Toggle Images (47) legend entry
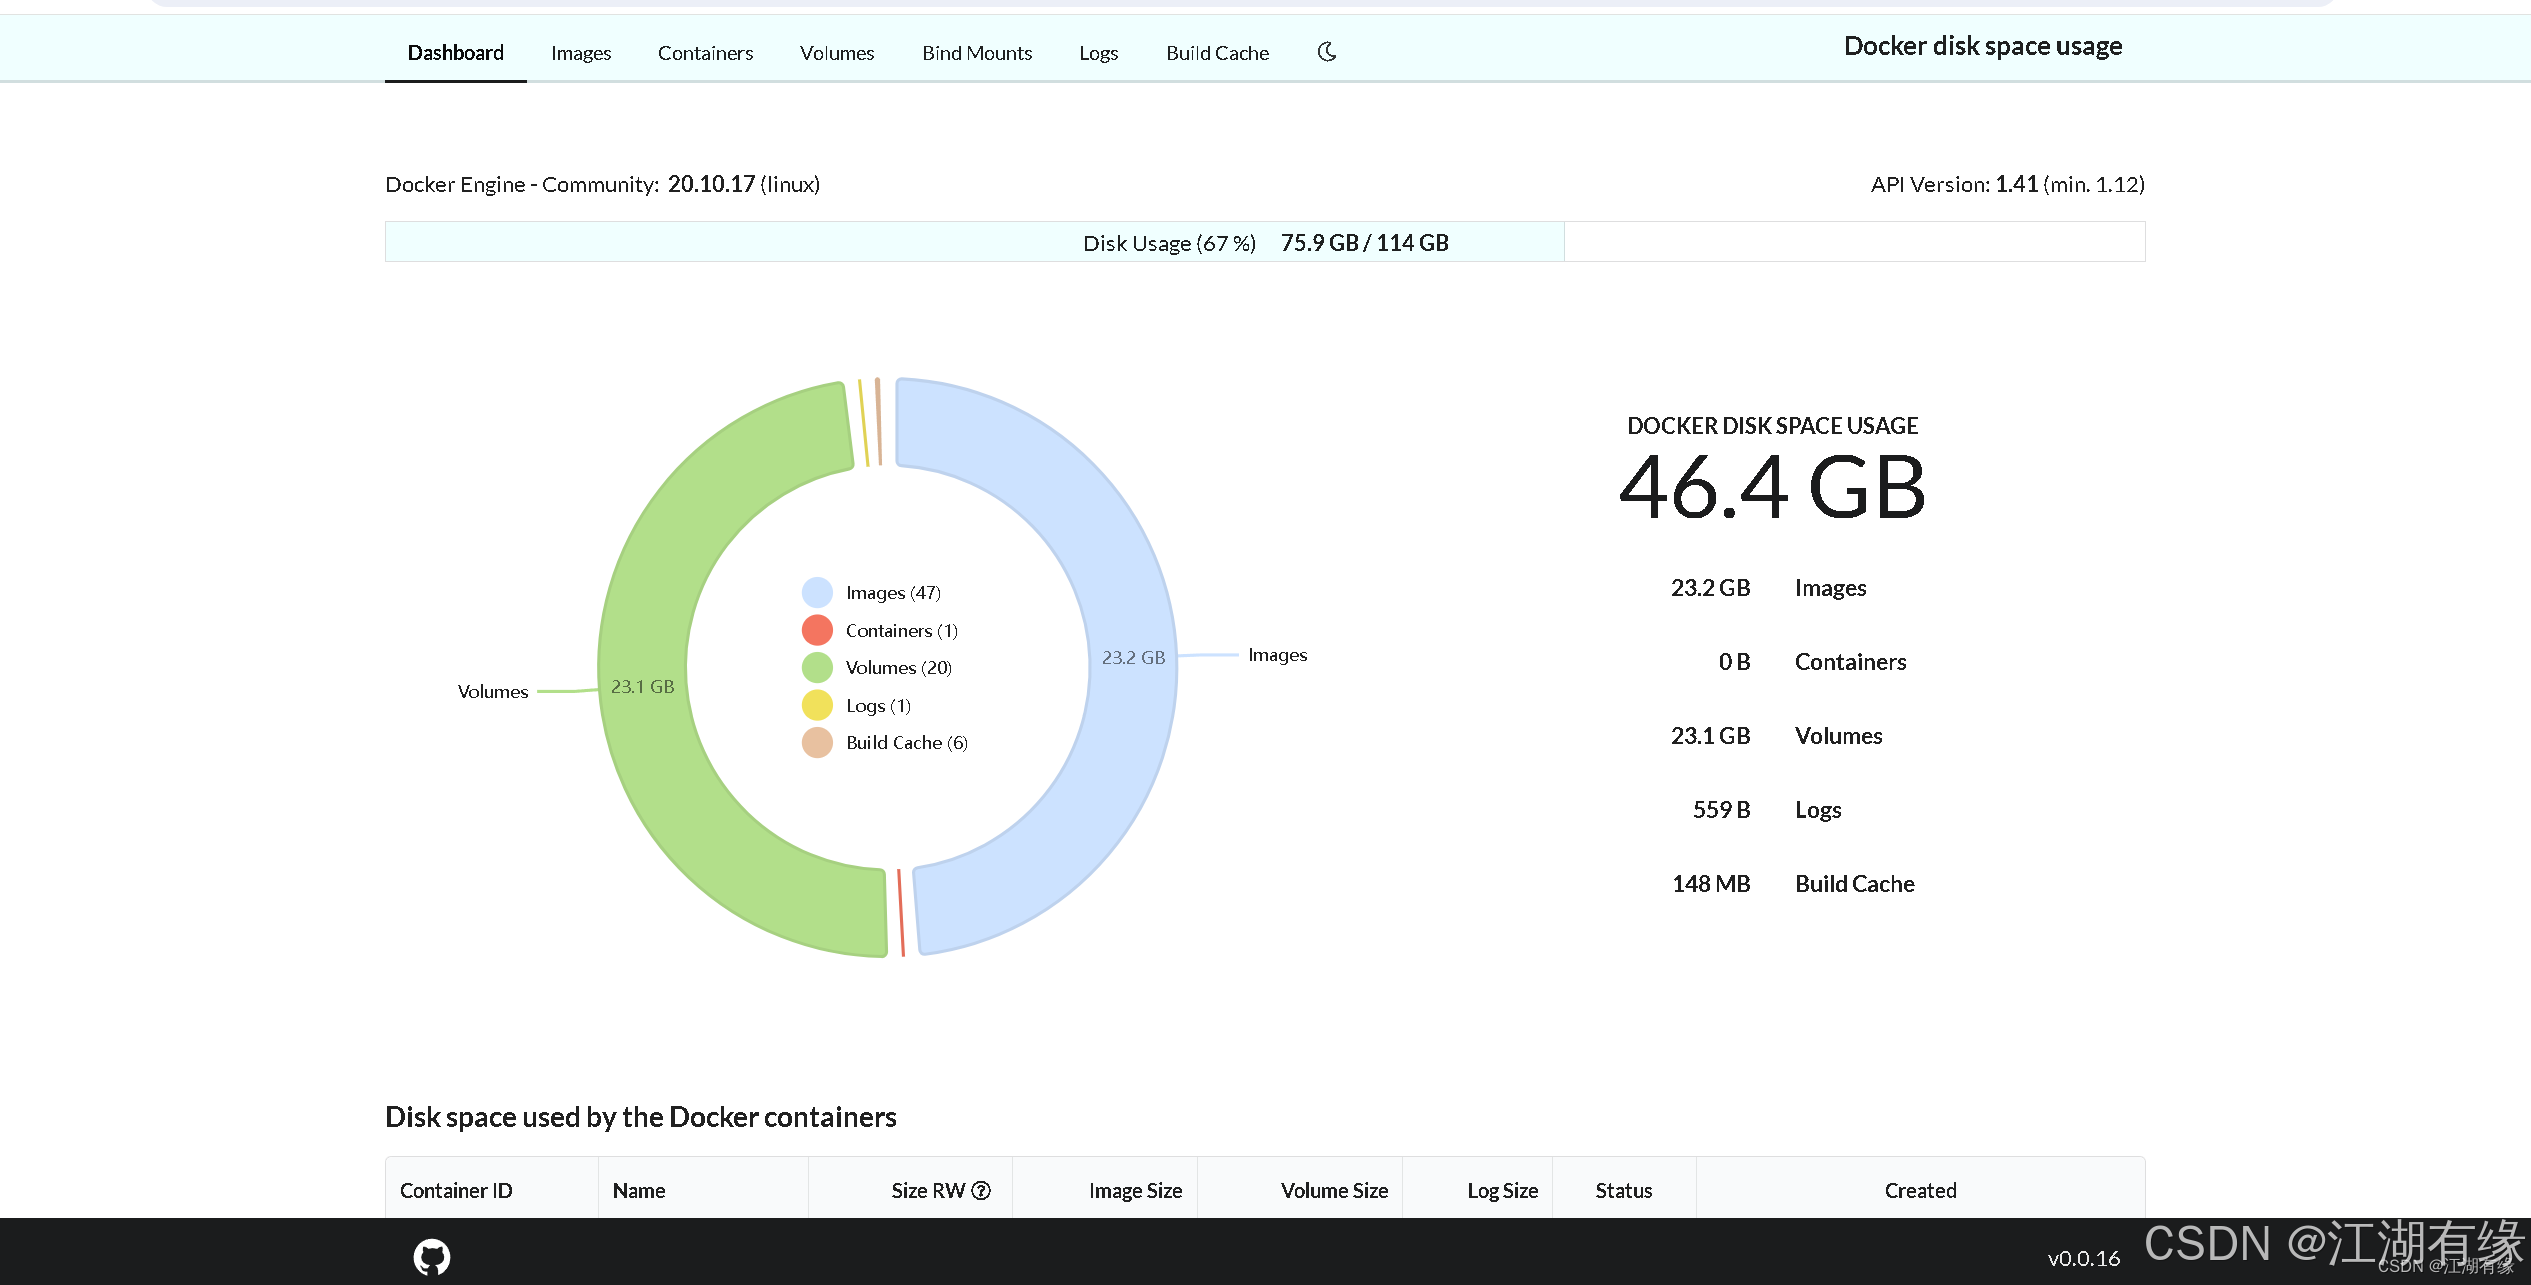Image resolution: width=2531 pixels, height=1285 pixels. (871, 593)
